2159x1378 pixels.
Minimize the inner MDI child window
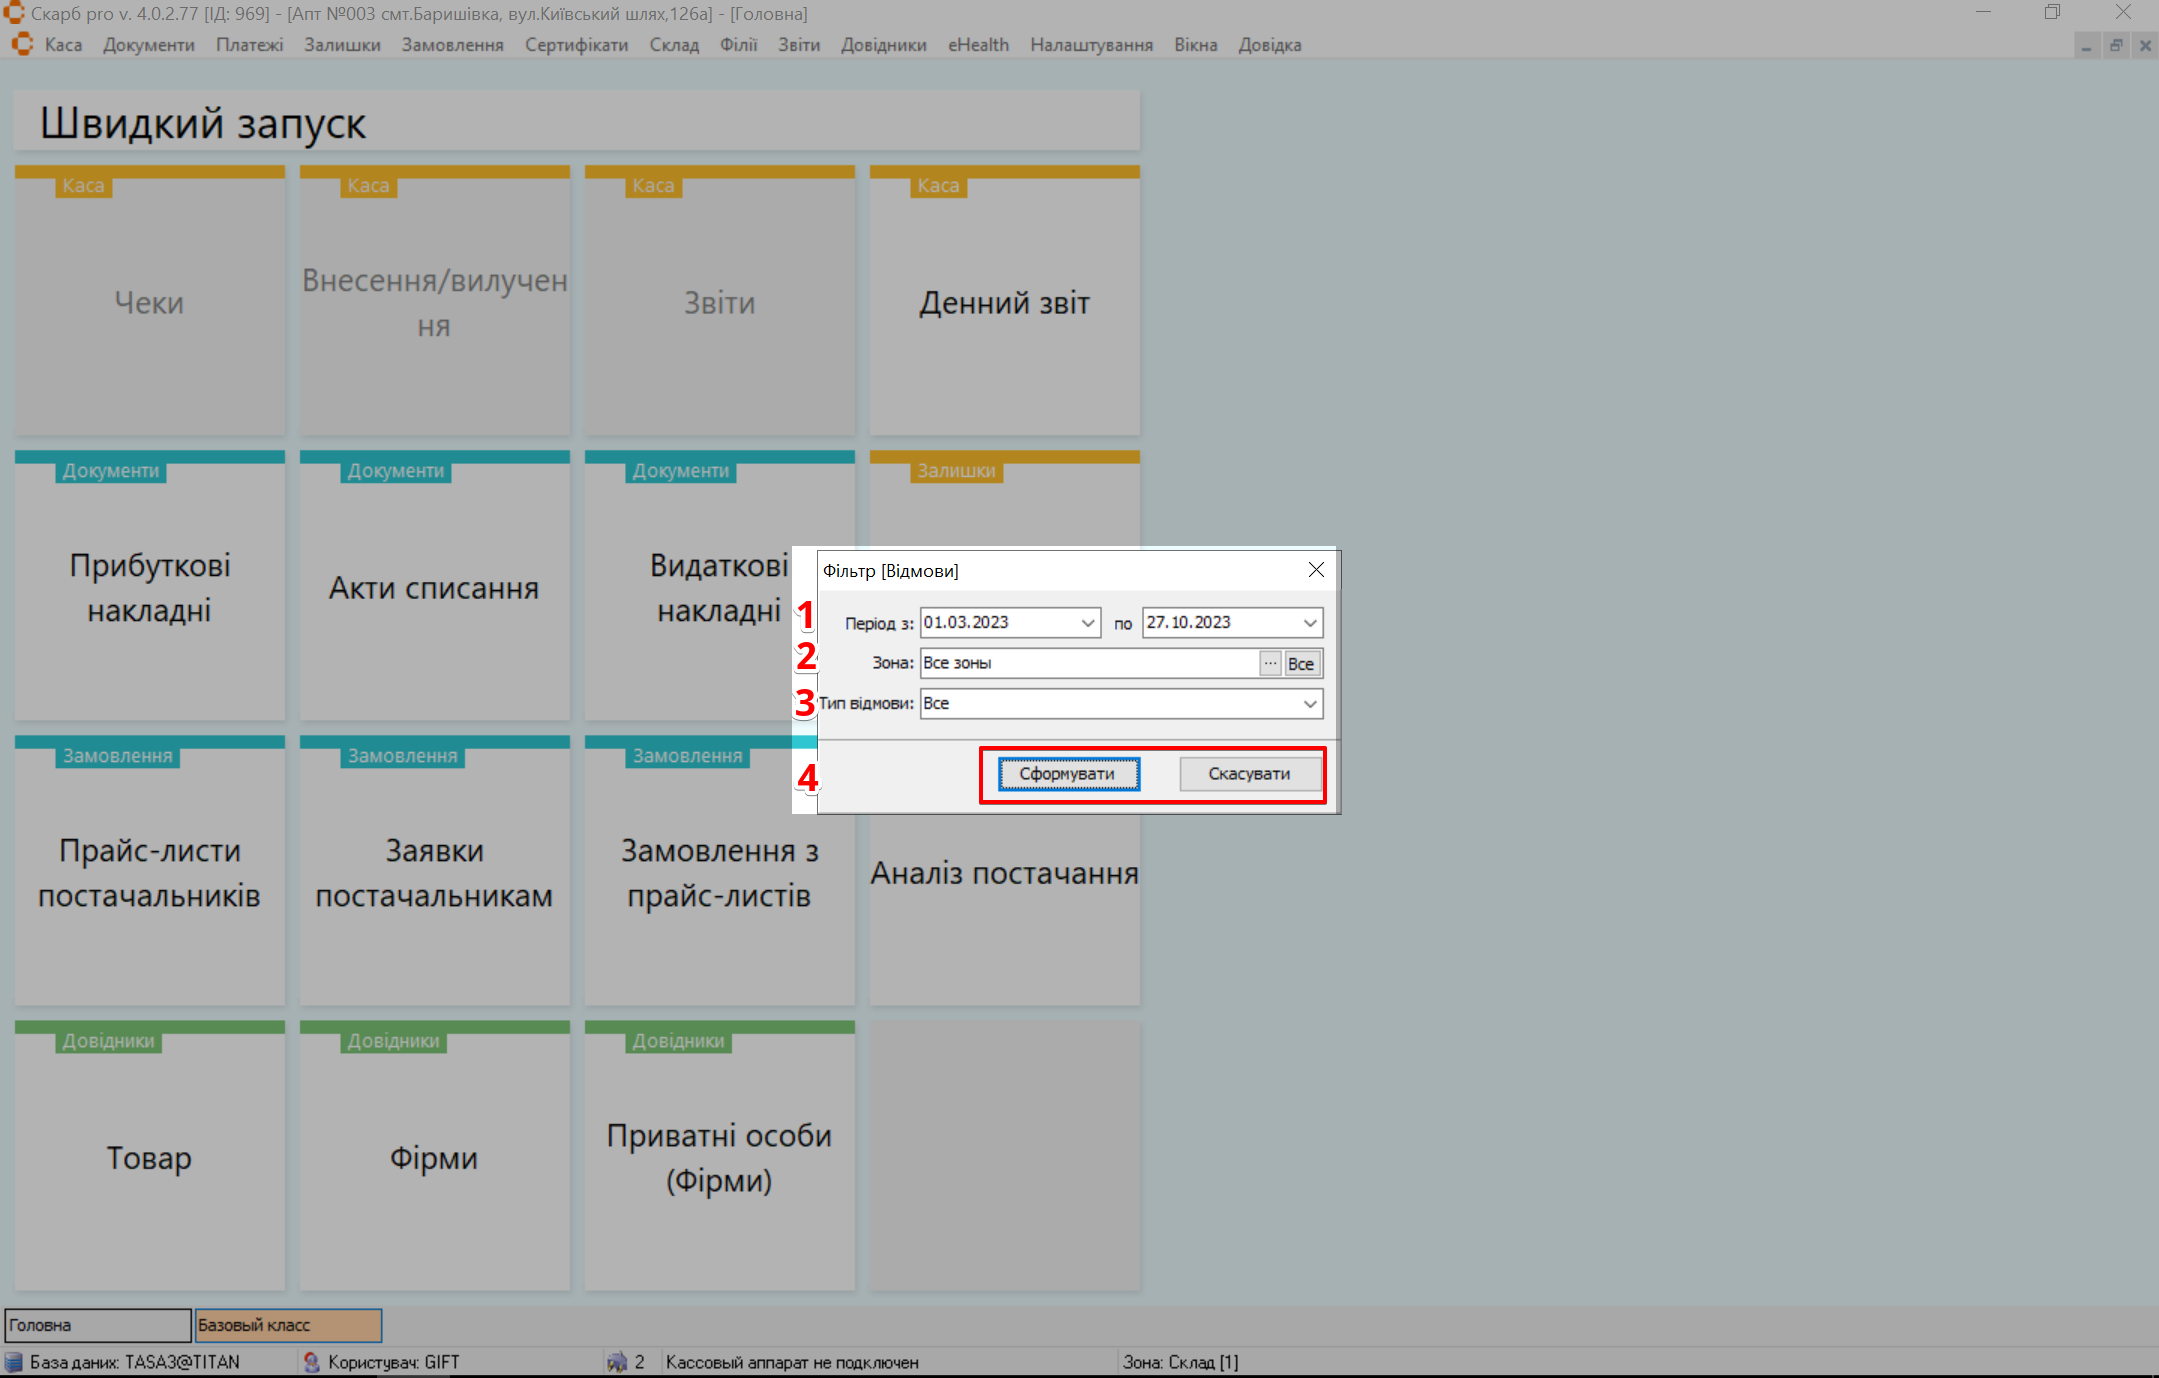click(2086, 46)
